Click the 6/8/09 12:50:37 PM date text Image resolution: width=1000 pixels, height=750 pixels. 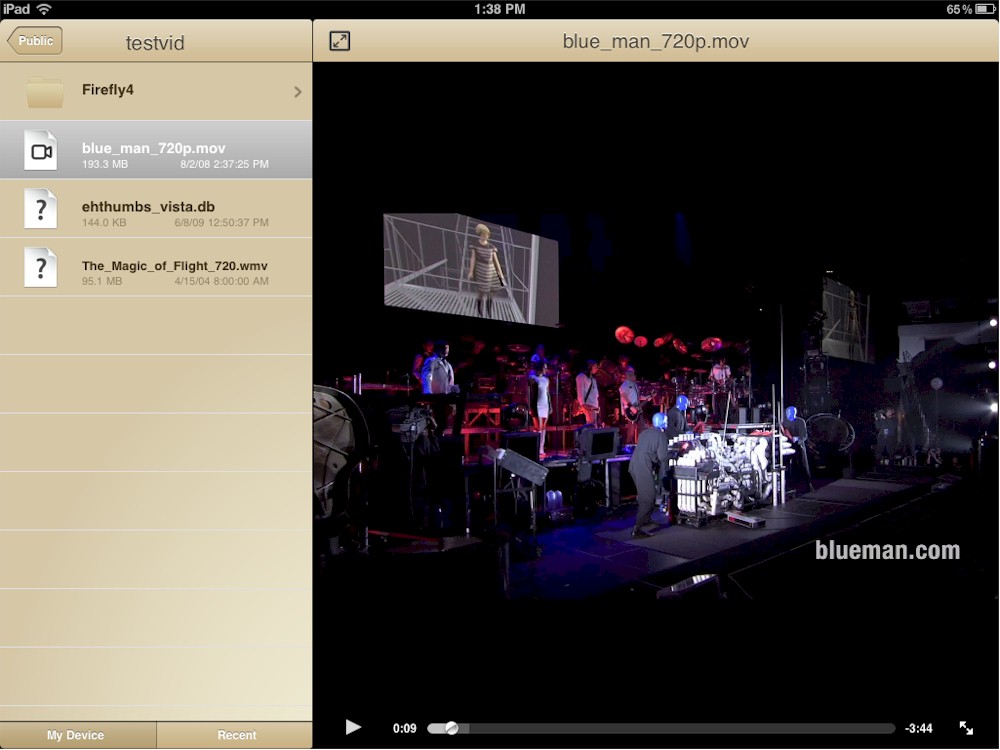[x=221, y=223]
